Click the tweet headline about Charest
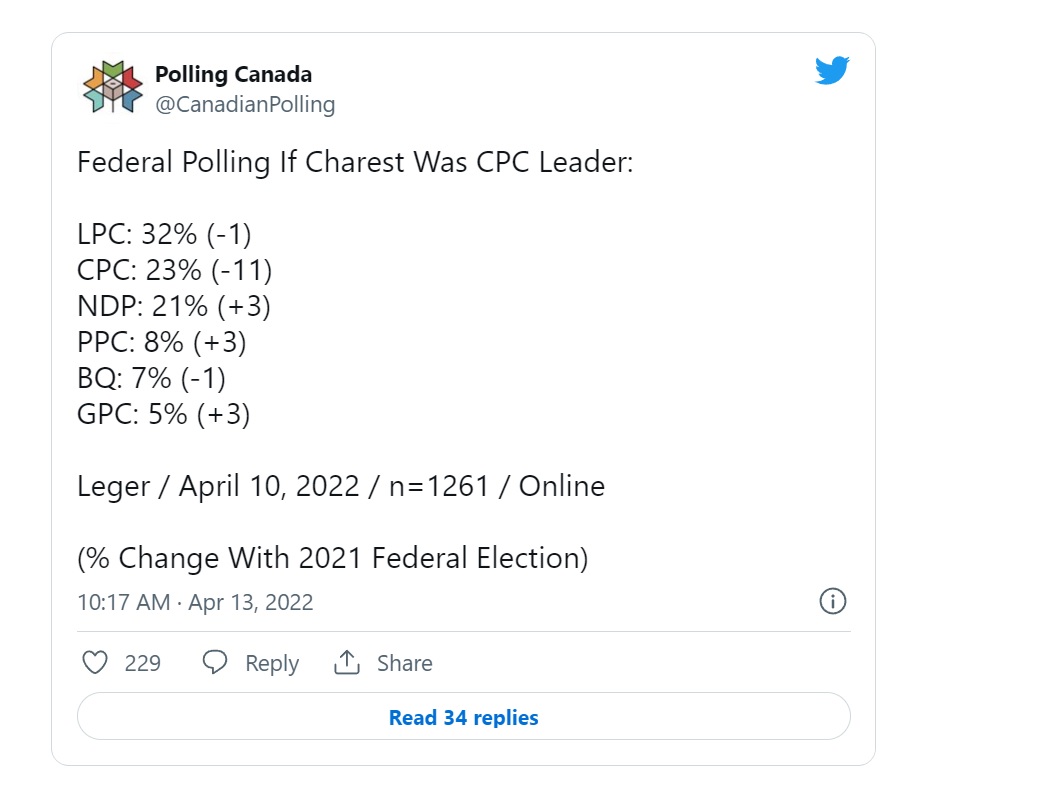This screenshot has width=1050, height=787. click(x=355, y=163)
